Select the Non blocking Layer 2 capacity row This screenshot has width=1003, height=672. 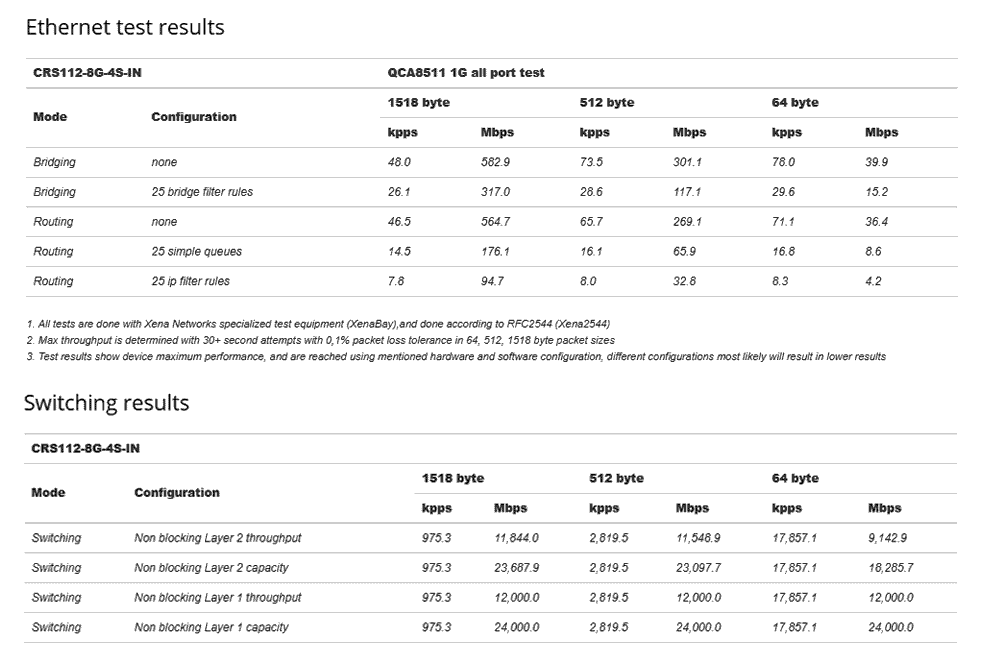(x=491, y=568)
